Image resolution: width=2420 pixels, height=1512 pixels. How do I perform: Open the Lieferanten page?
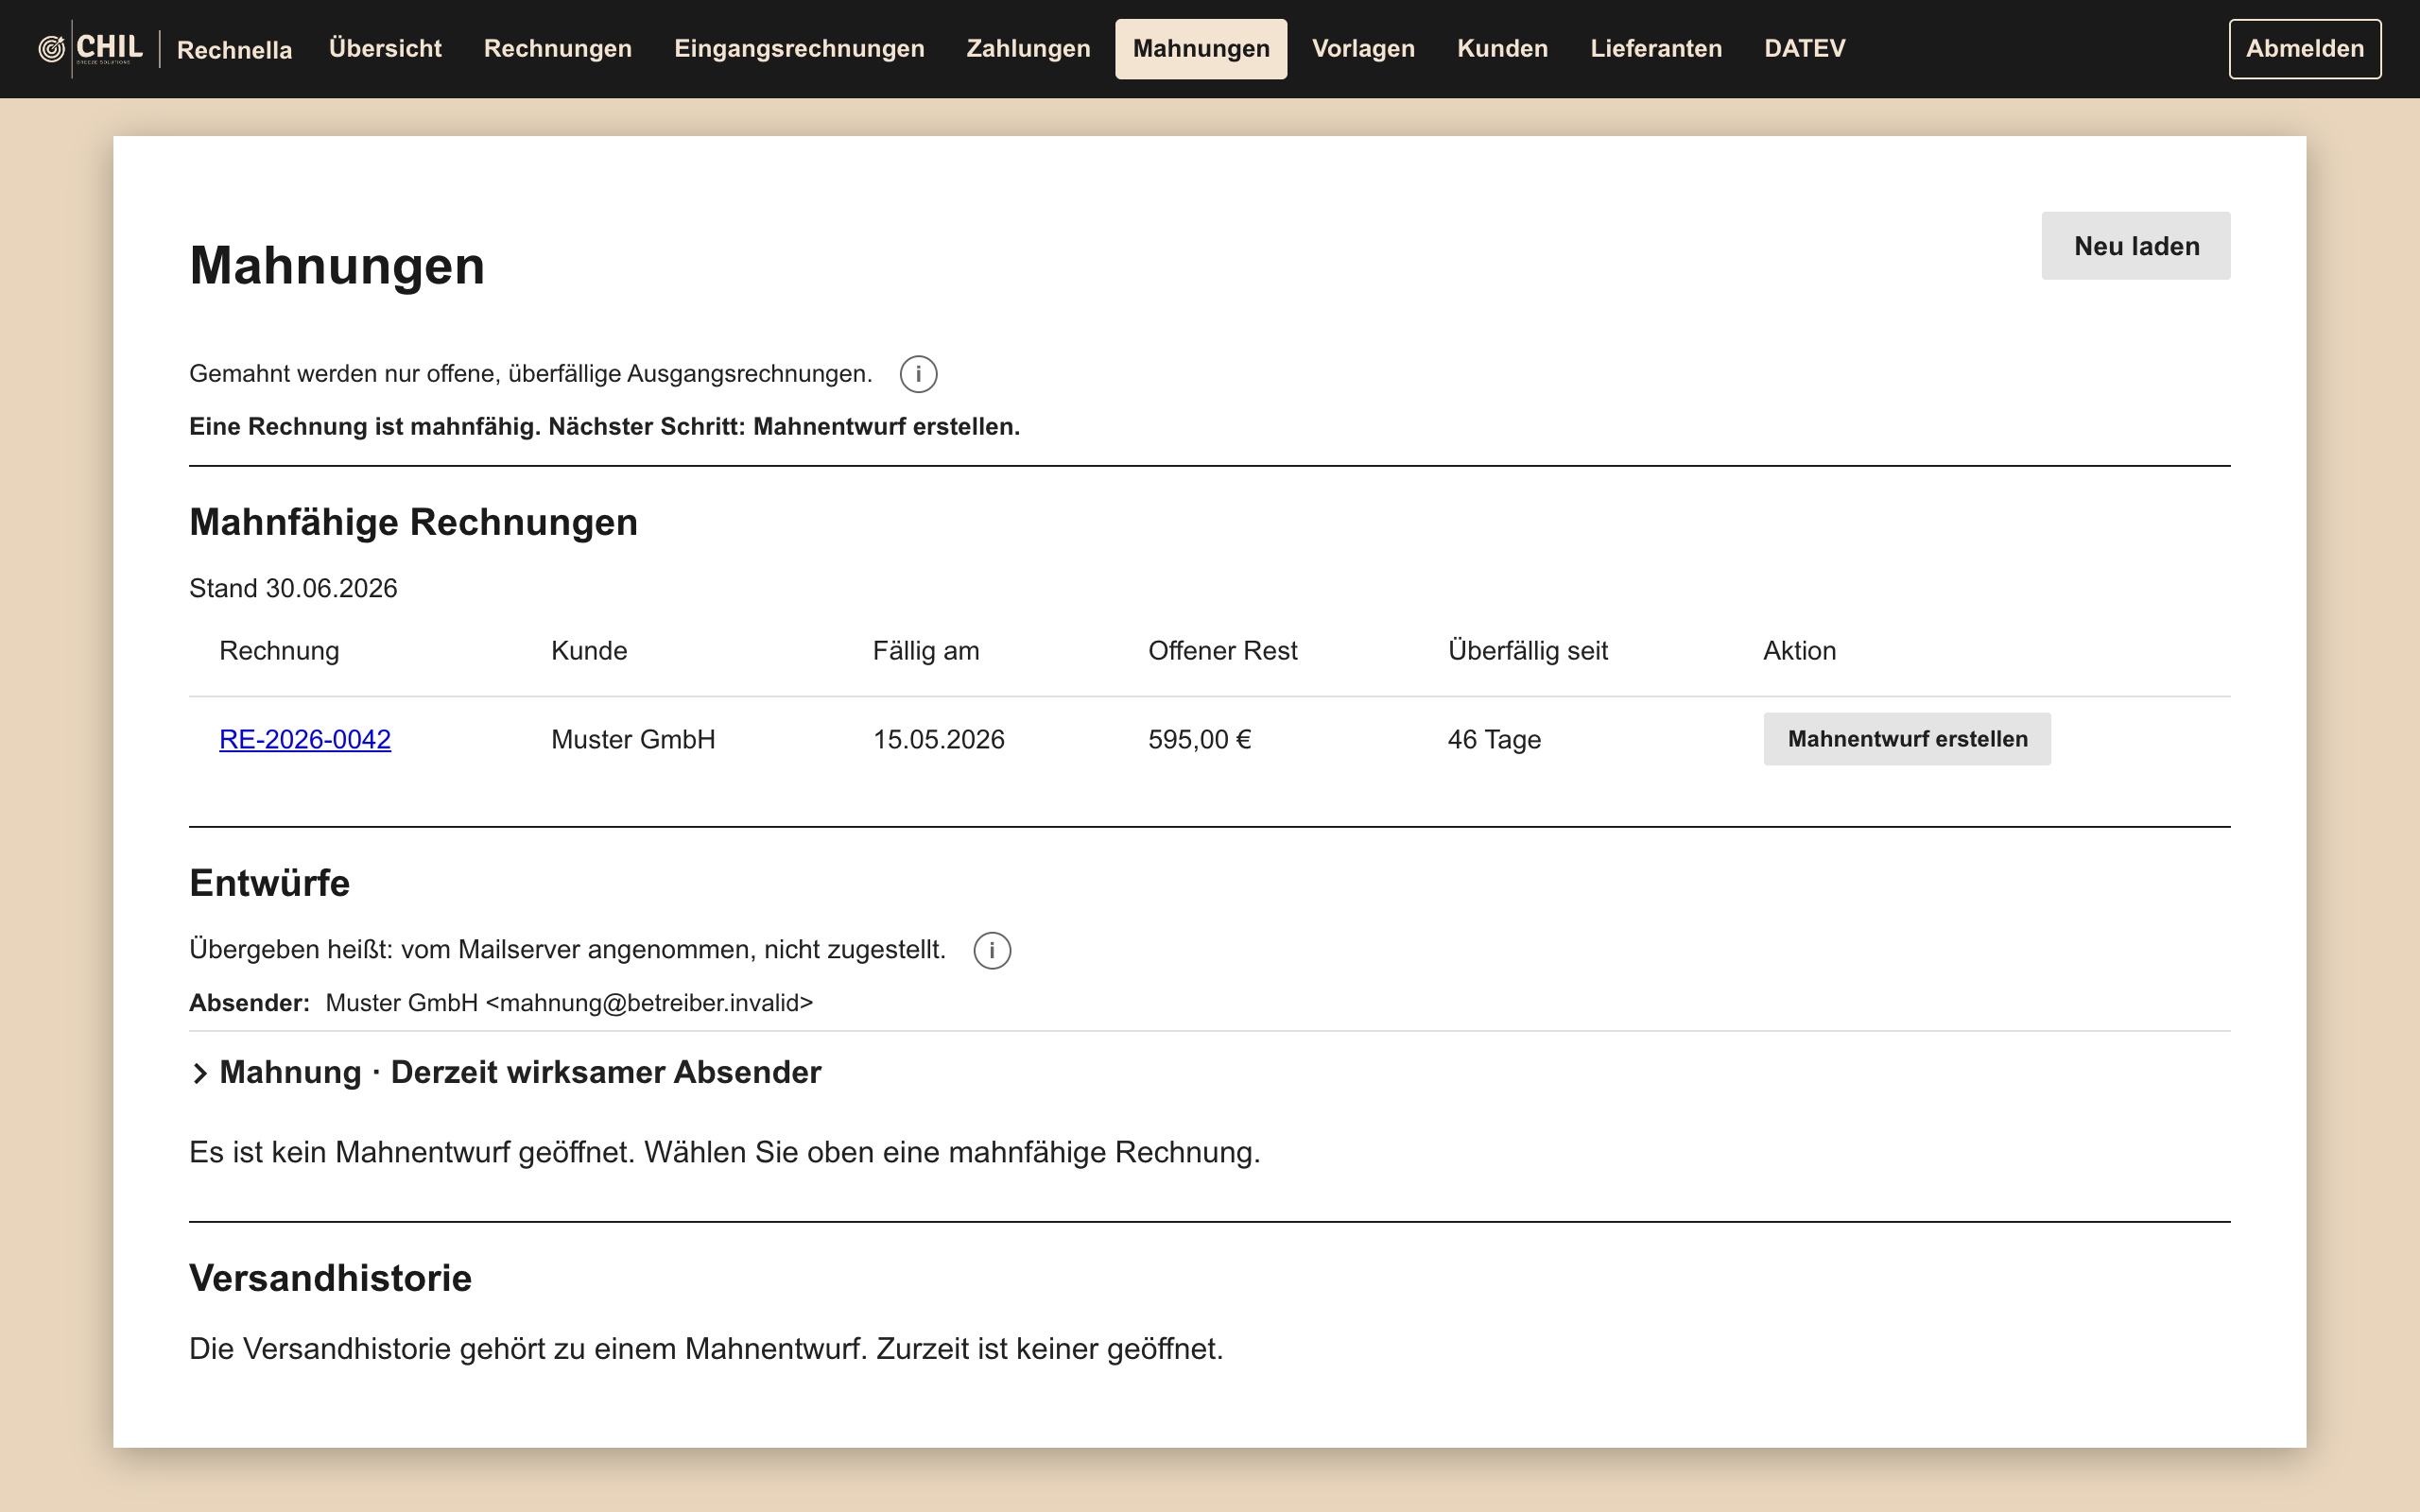tap(1656, 48)
